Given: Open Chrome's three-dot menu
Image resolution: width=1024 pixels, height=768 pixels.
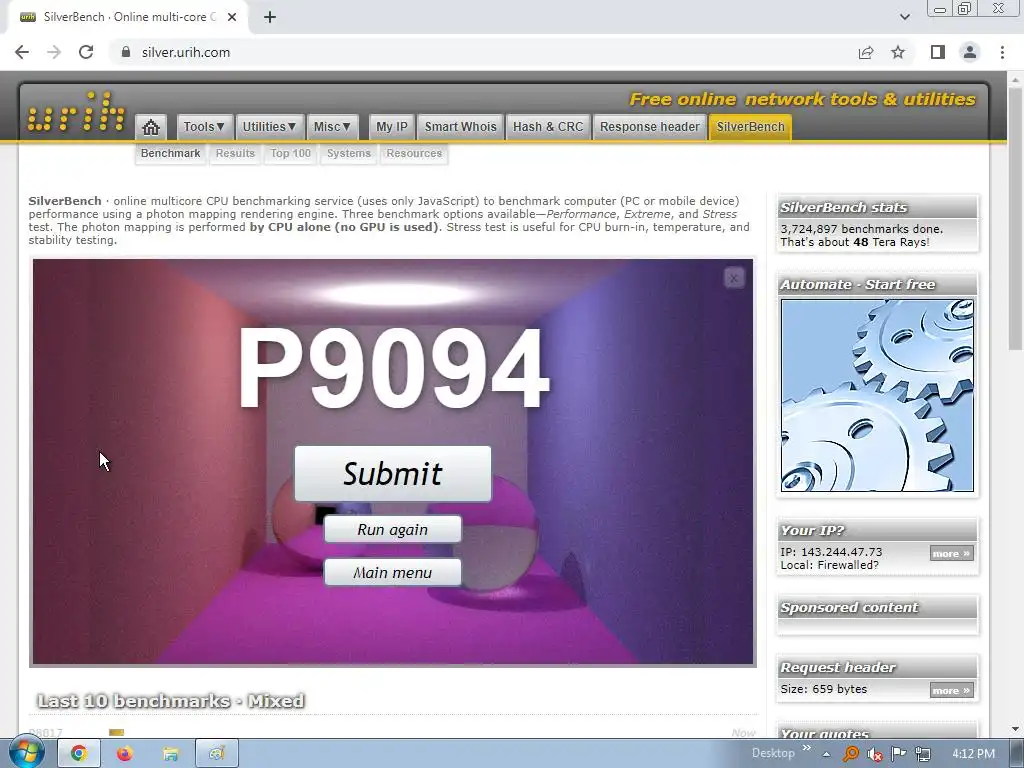Looking at the screenshot, I should 1002,52.
